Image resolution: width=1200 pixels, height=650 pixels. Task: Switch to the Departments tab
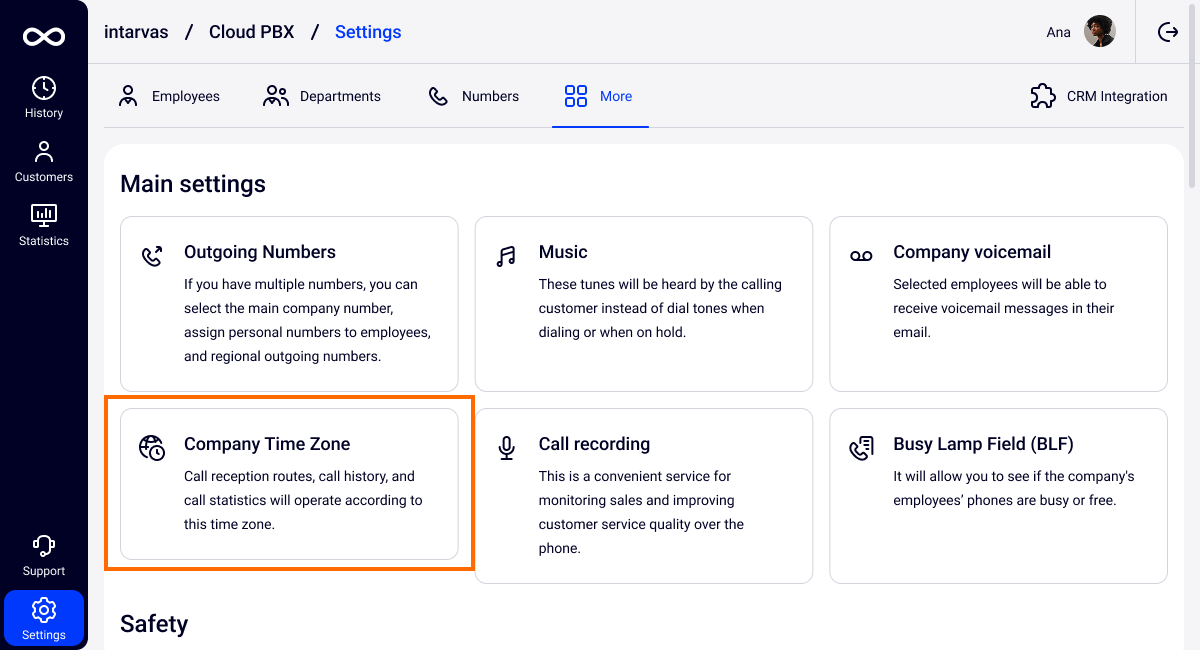(322, 96)
